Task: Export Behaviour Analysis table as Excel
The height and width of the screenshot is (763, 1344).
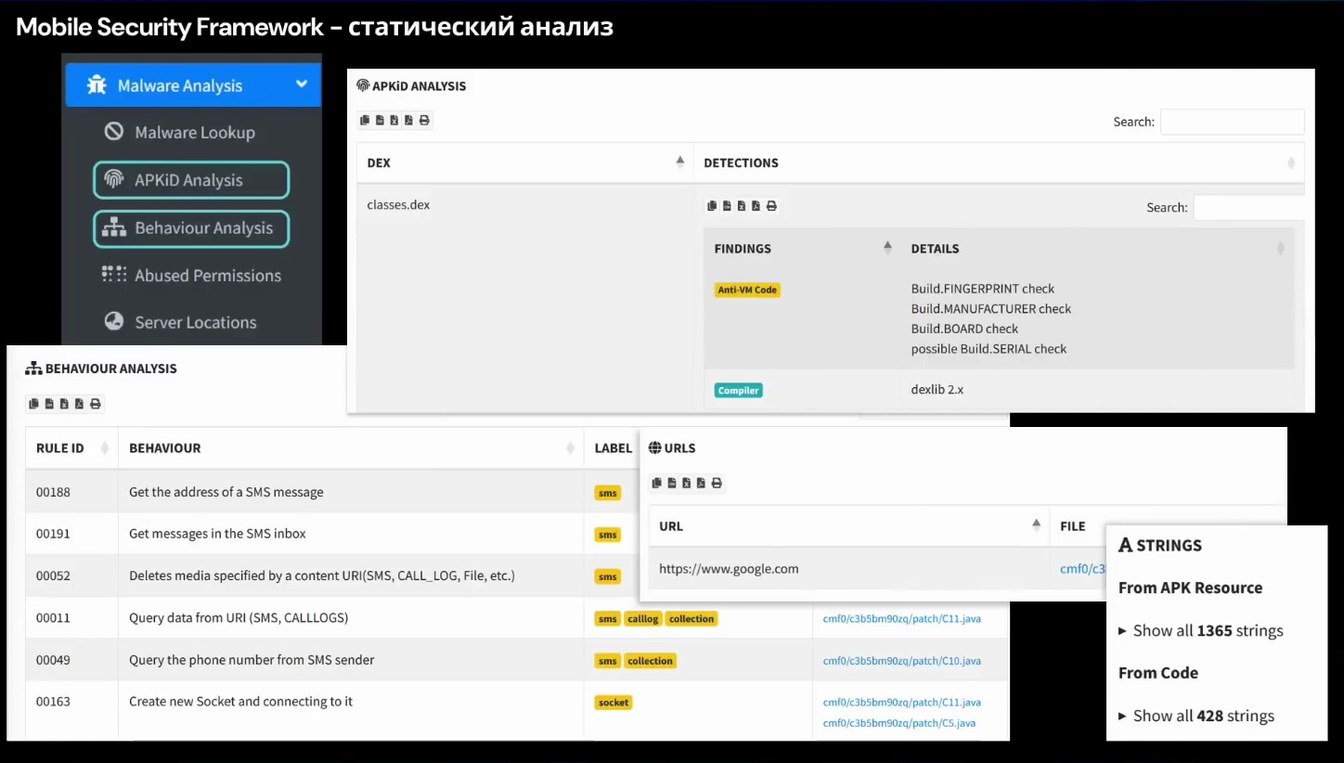Action: point(64,404)
